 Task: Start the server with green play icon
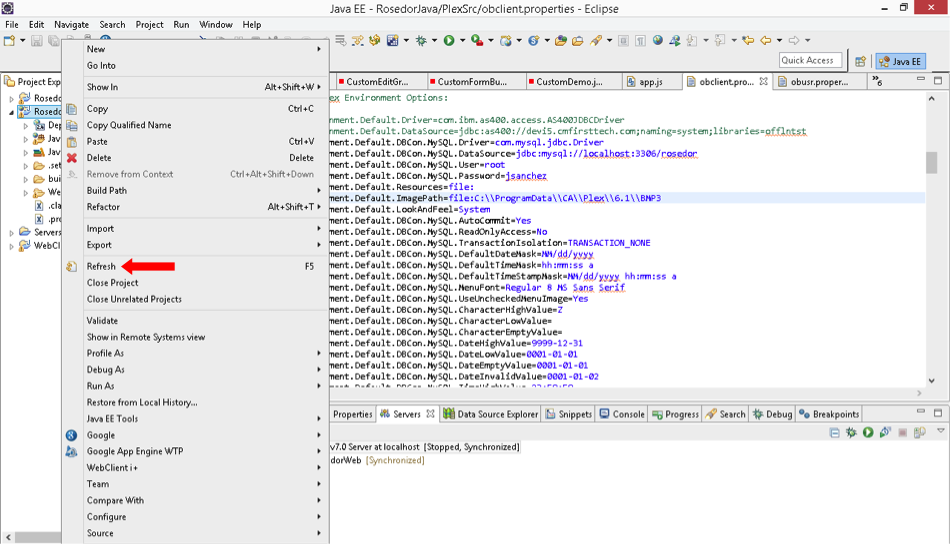pyautogui.click(x=868, y=433)
